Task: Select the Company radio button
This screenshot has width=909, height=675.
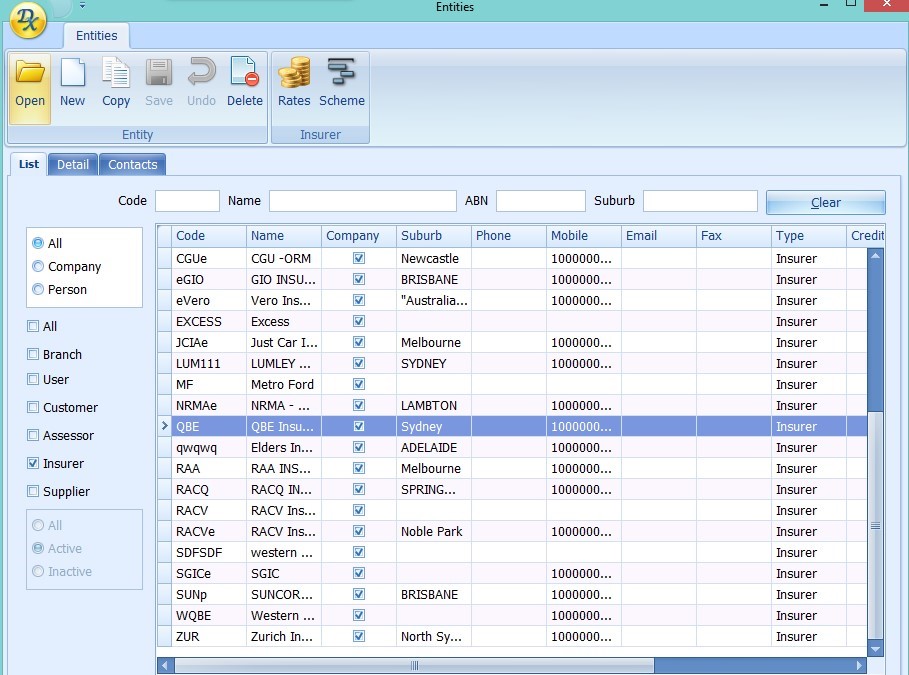Action: (x=38, y=266)
